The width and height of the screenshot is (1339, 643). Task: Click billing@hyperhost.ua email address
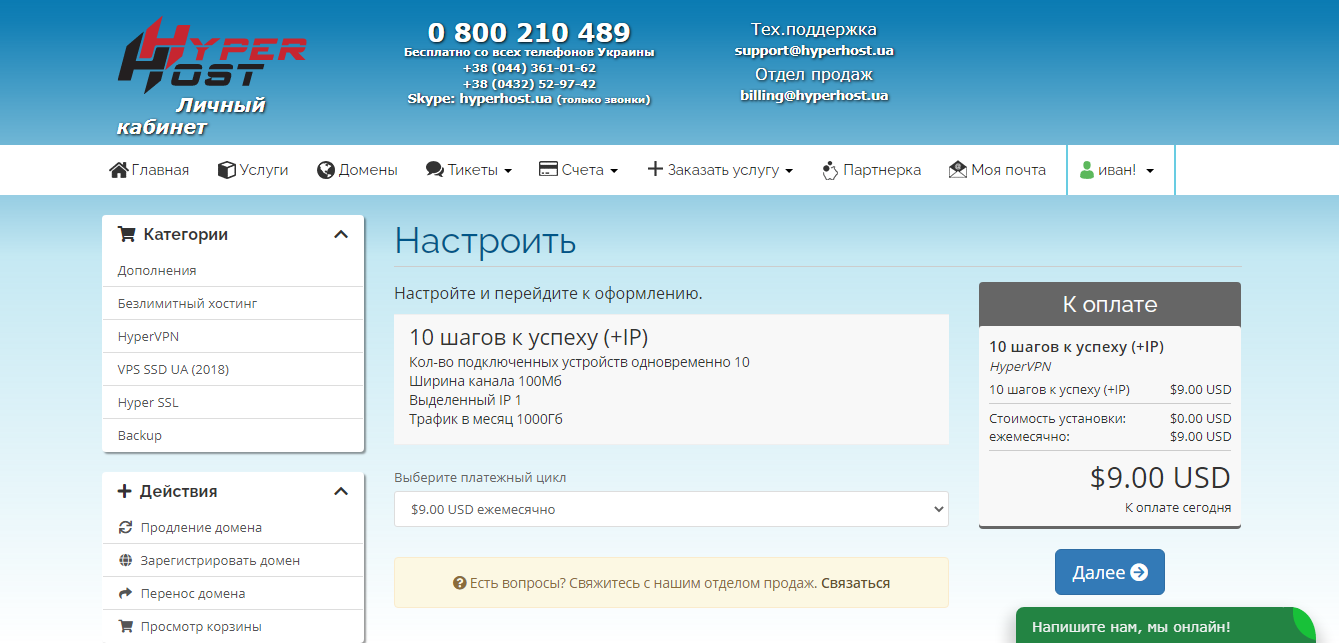tap(814, 96)
